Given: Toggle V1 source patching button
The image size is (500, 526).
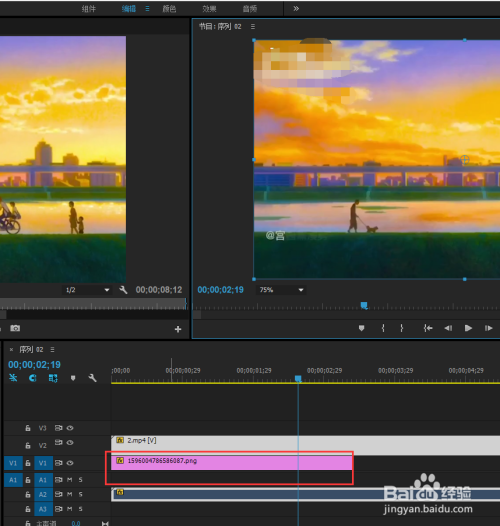Looking at the screenshot, I should pos(13,463).
